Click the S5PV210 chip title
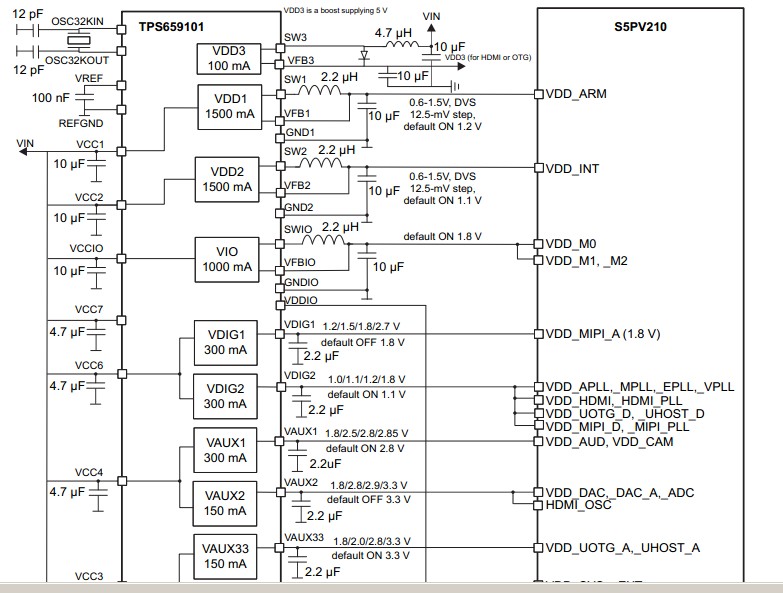This screenshot has height=593, width=783. coord(640,27)
